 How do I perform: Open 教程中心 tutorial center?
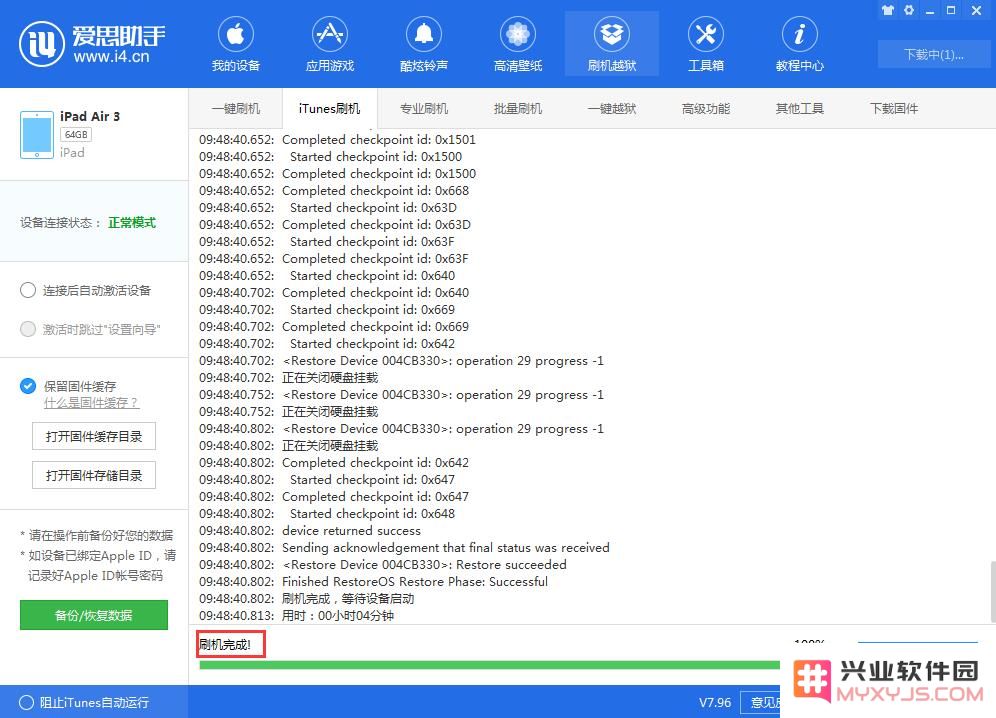coord(799,44)
